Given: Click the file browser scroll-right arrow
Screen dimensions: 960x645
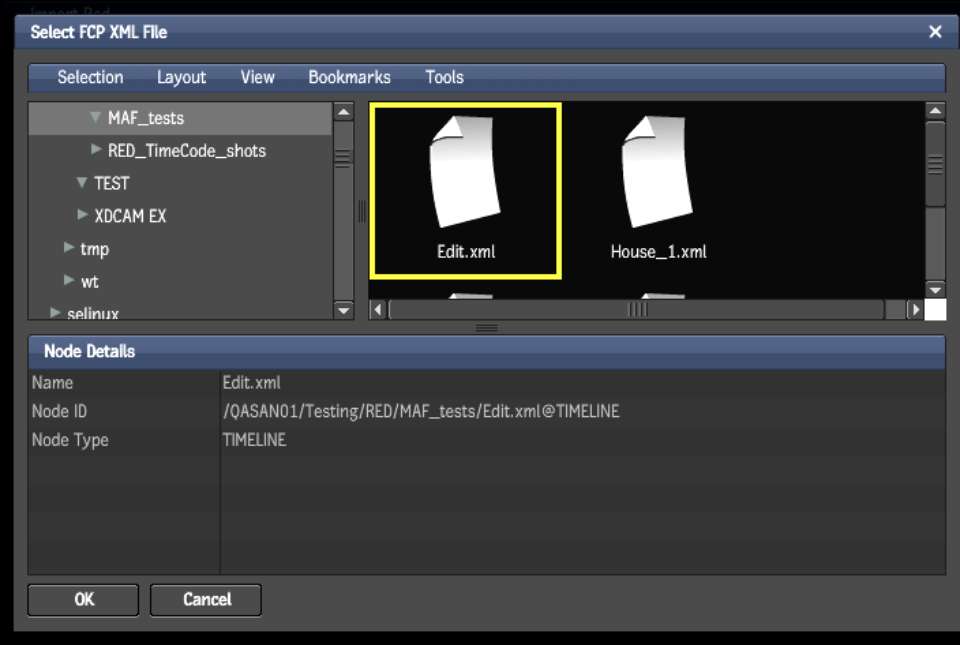Looking at the screenshot, I should coord(914,310).
